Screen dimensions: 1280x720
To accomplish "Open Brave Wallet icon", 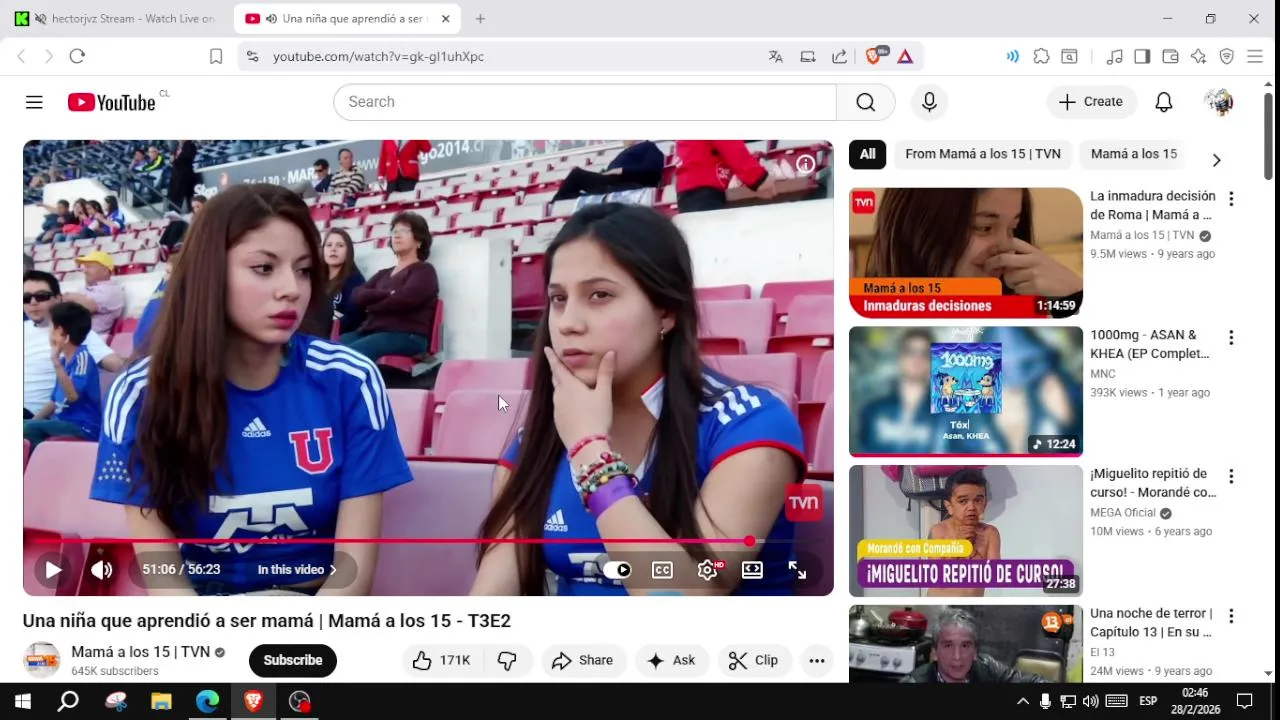I will click(x=1170, y=57).
